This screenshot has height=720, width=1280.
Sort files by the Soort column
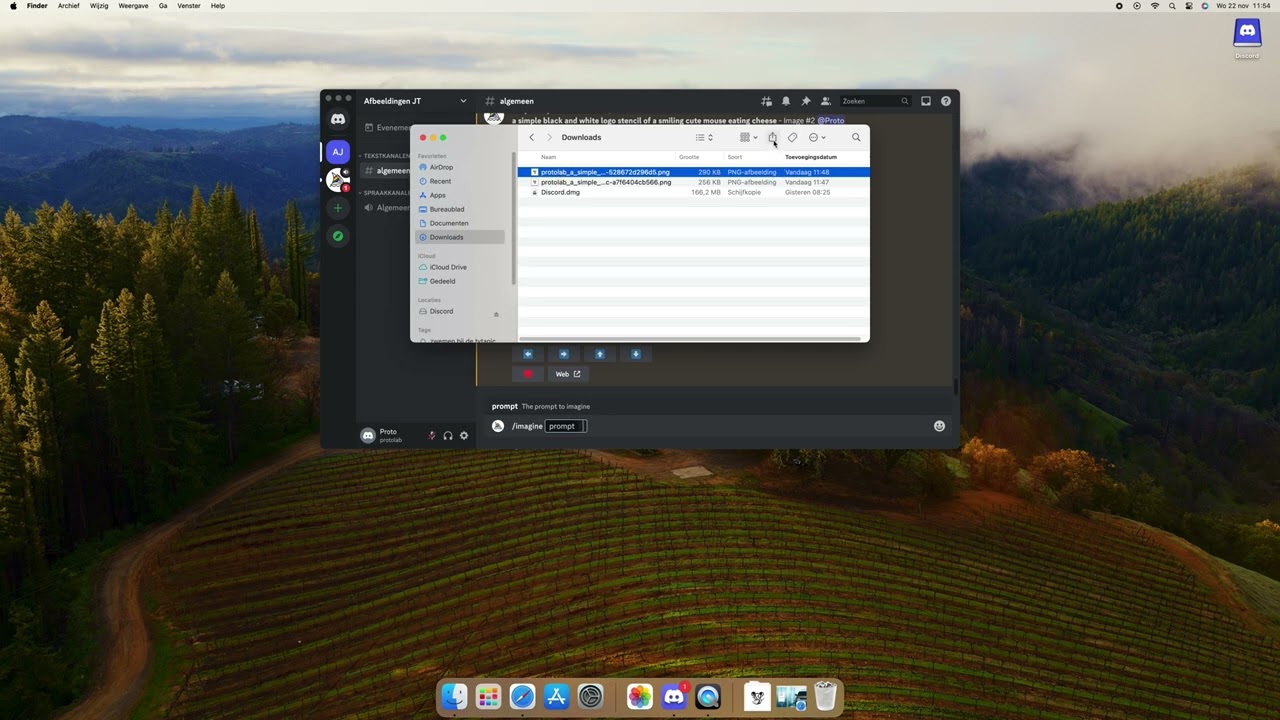click(735, 157)
